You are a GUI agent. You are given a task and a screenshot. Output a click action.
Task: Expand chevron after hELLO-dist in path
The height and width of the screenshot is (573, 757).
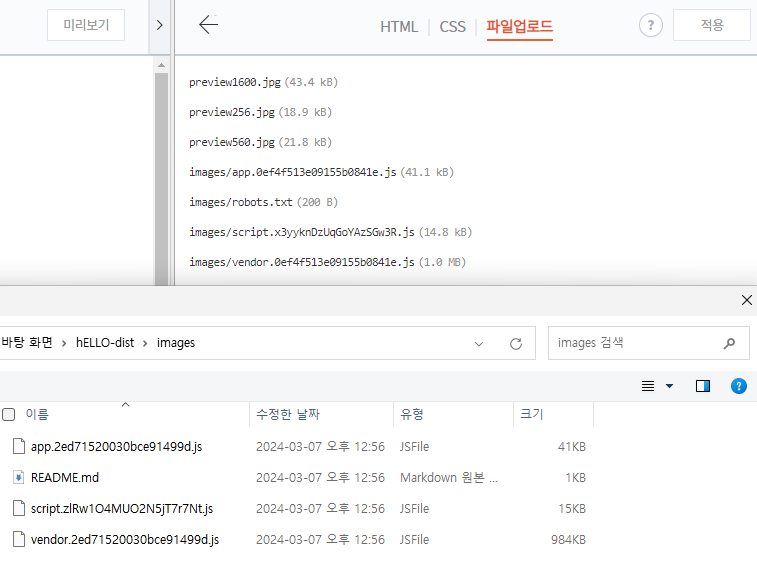(145, 343)
